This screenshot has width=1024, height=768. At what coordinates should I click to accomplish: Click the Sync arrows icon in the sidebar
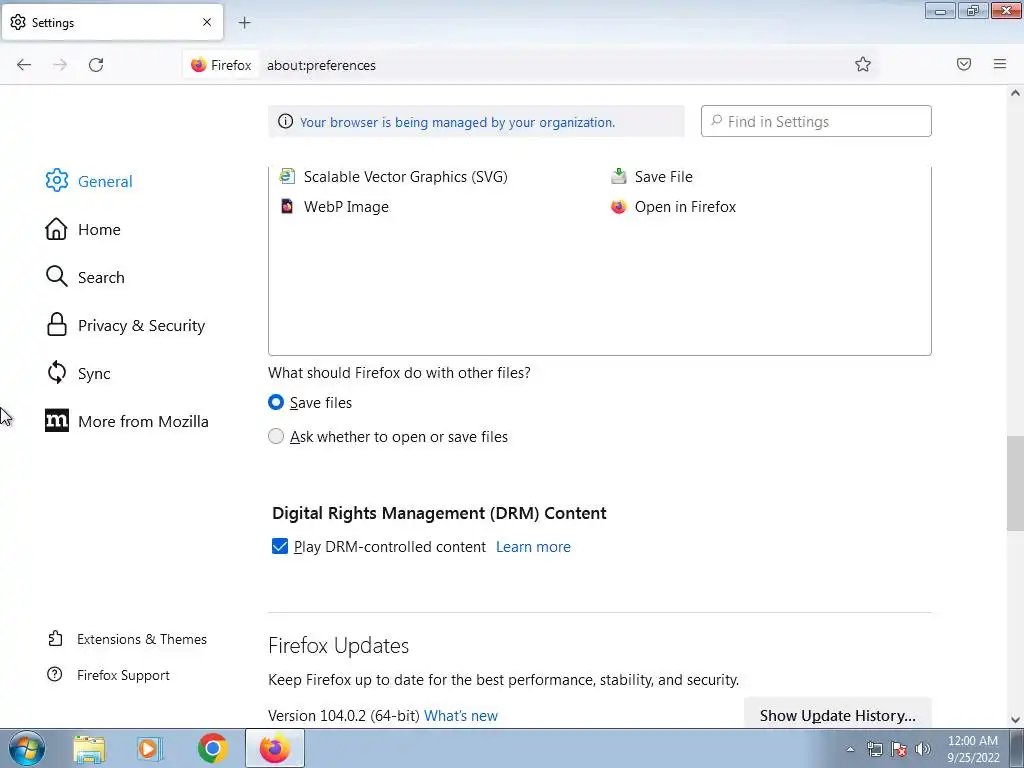pos(56,373)
